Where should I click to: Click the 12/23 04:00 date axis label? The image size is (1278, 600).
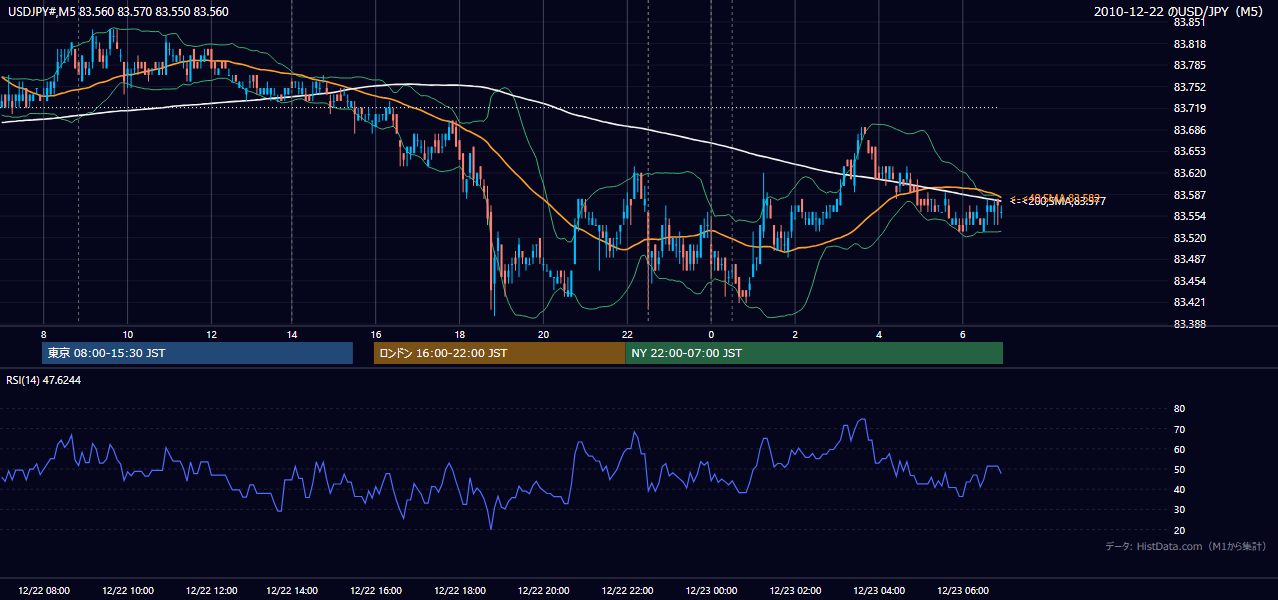tap(879, 591)
